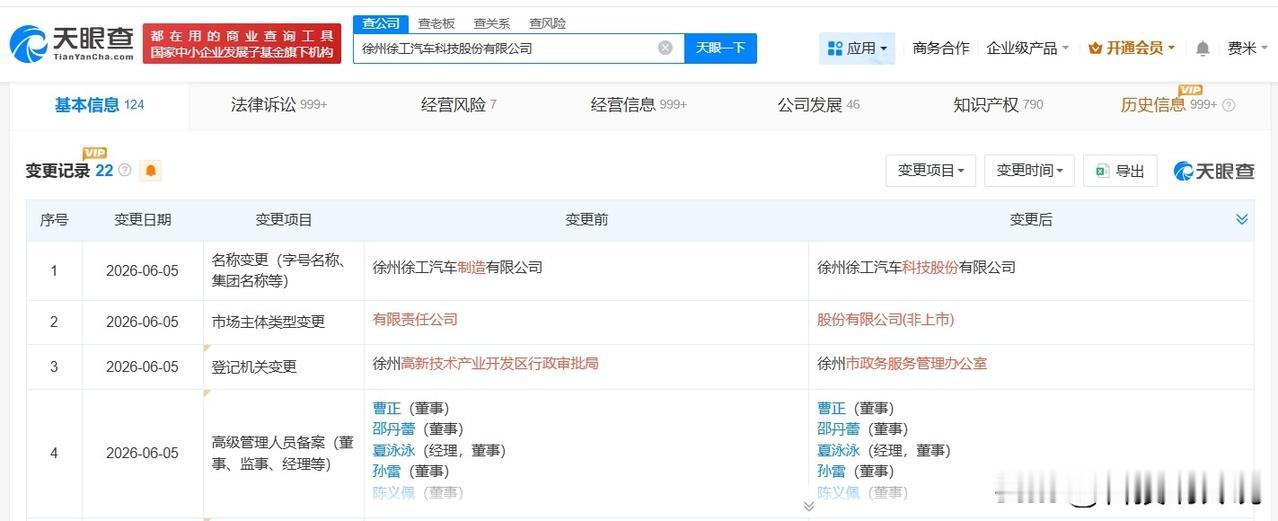Switch to the 历史信息 tab
This screenshot has width=1278, height=521.
pyautogui.click(x=1169, y=105)
